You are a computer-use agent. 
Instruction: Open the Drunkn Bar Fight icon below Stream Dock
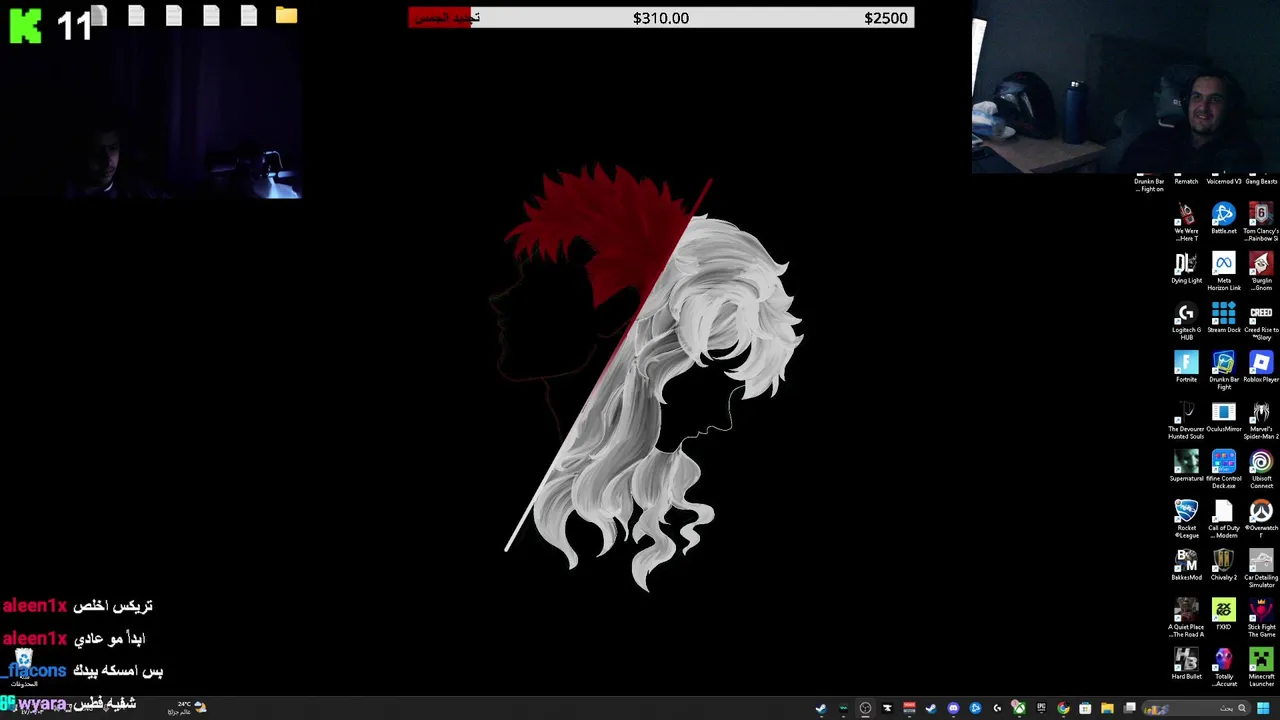pyautogui.click(x=1223, y=371)
